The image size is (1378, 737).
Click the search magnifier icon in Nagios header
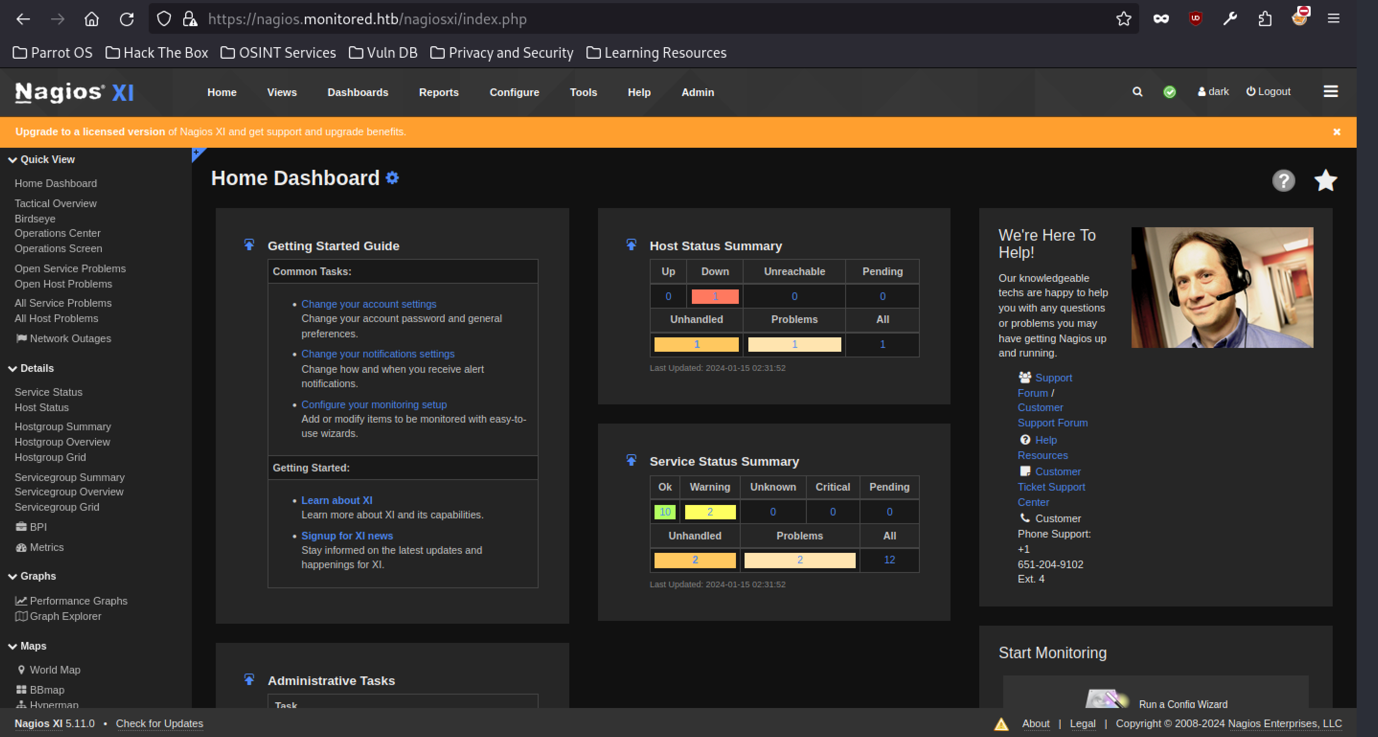click(1137, 92)
